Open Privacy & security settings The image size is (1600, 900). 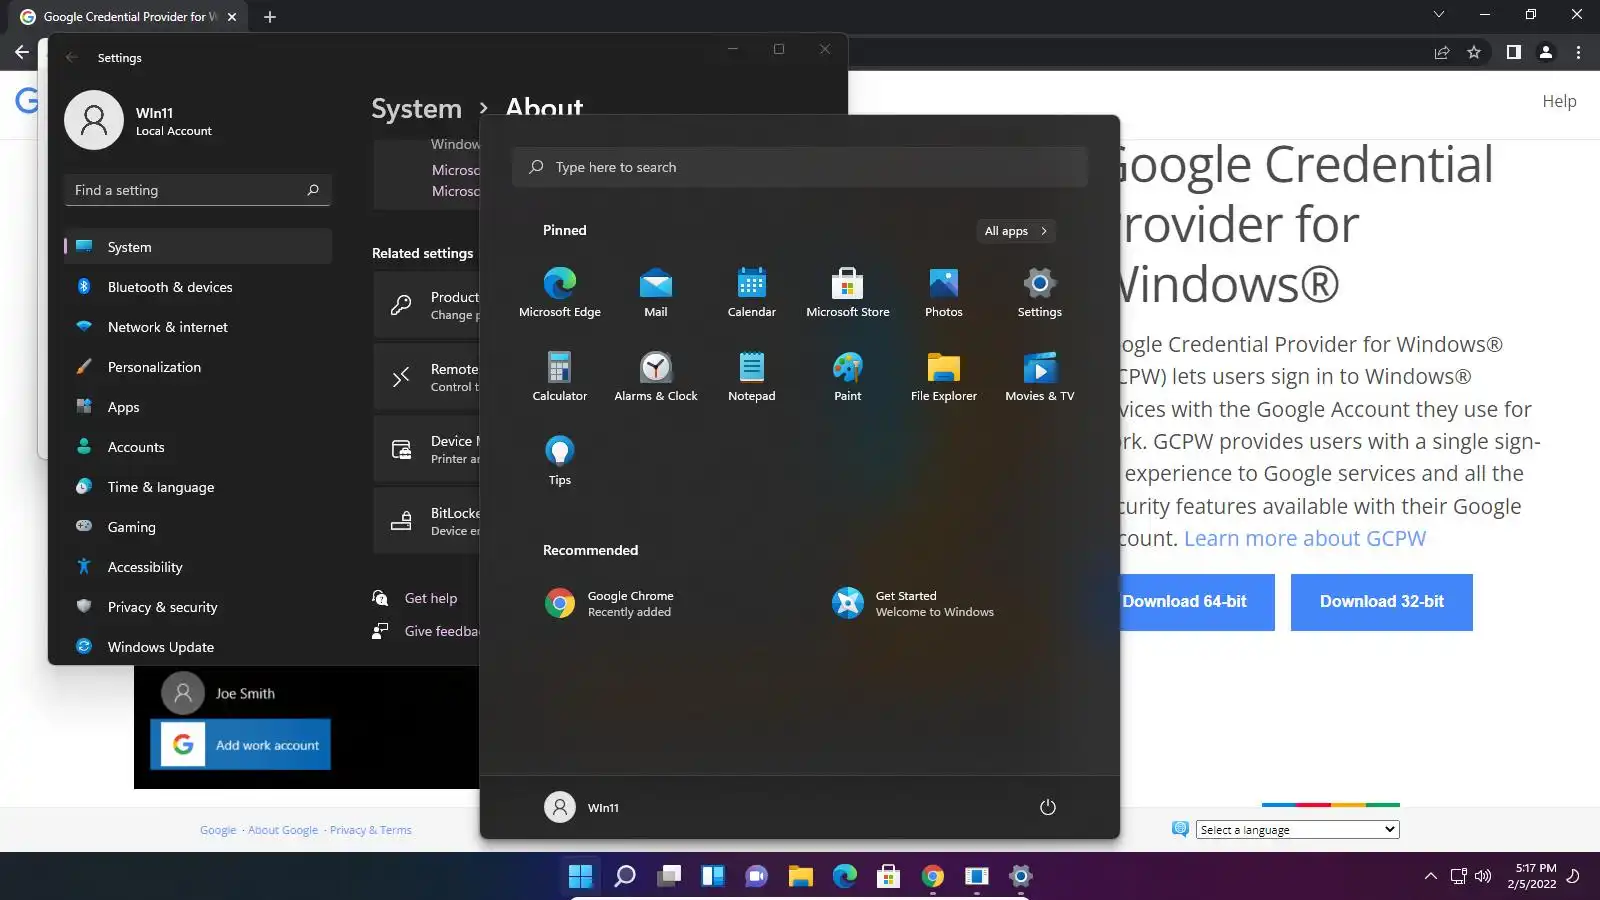click(198, 607)
